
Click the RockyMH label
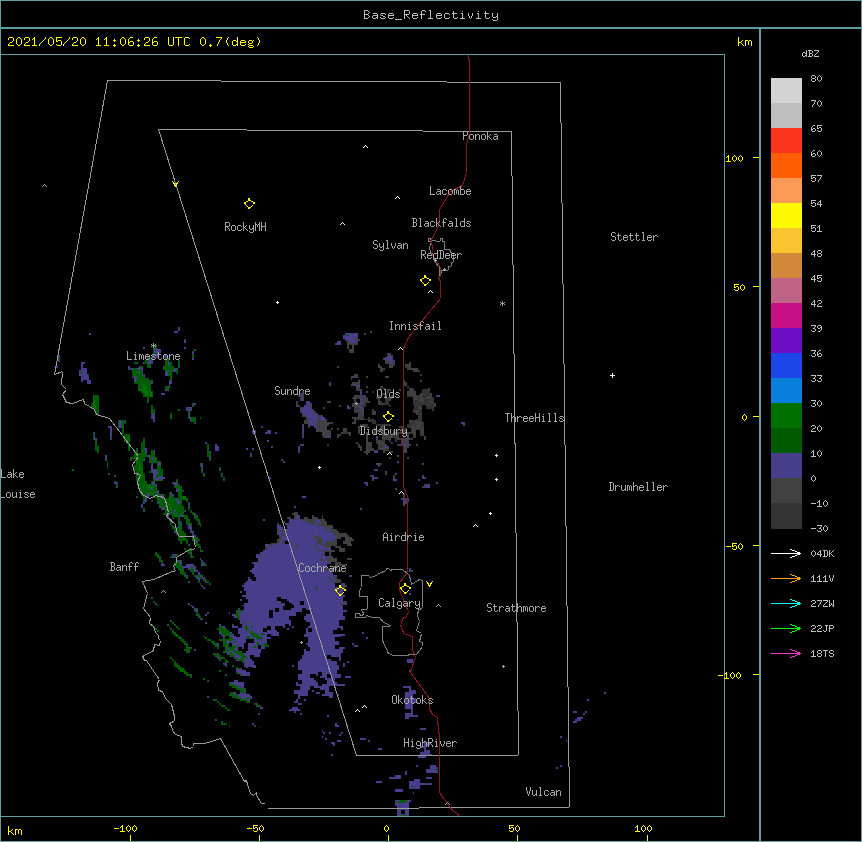245,227
